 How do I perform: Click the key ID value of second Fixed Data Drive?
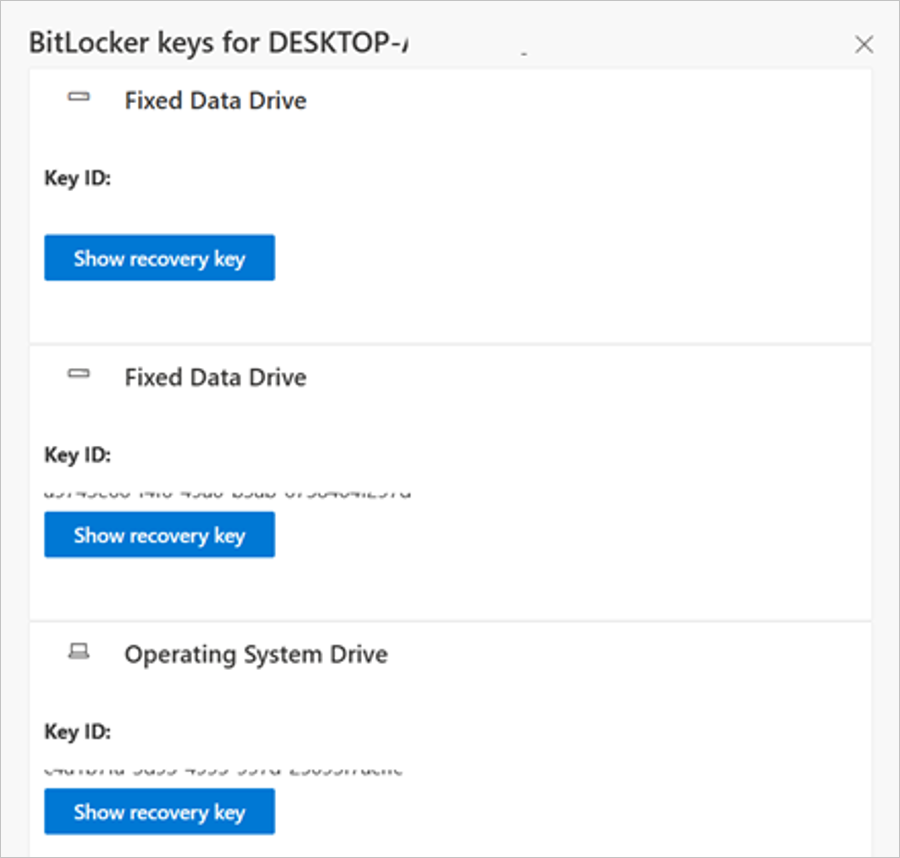pos(228,494)
